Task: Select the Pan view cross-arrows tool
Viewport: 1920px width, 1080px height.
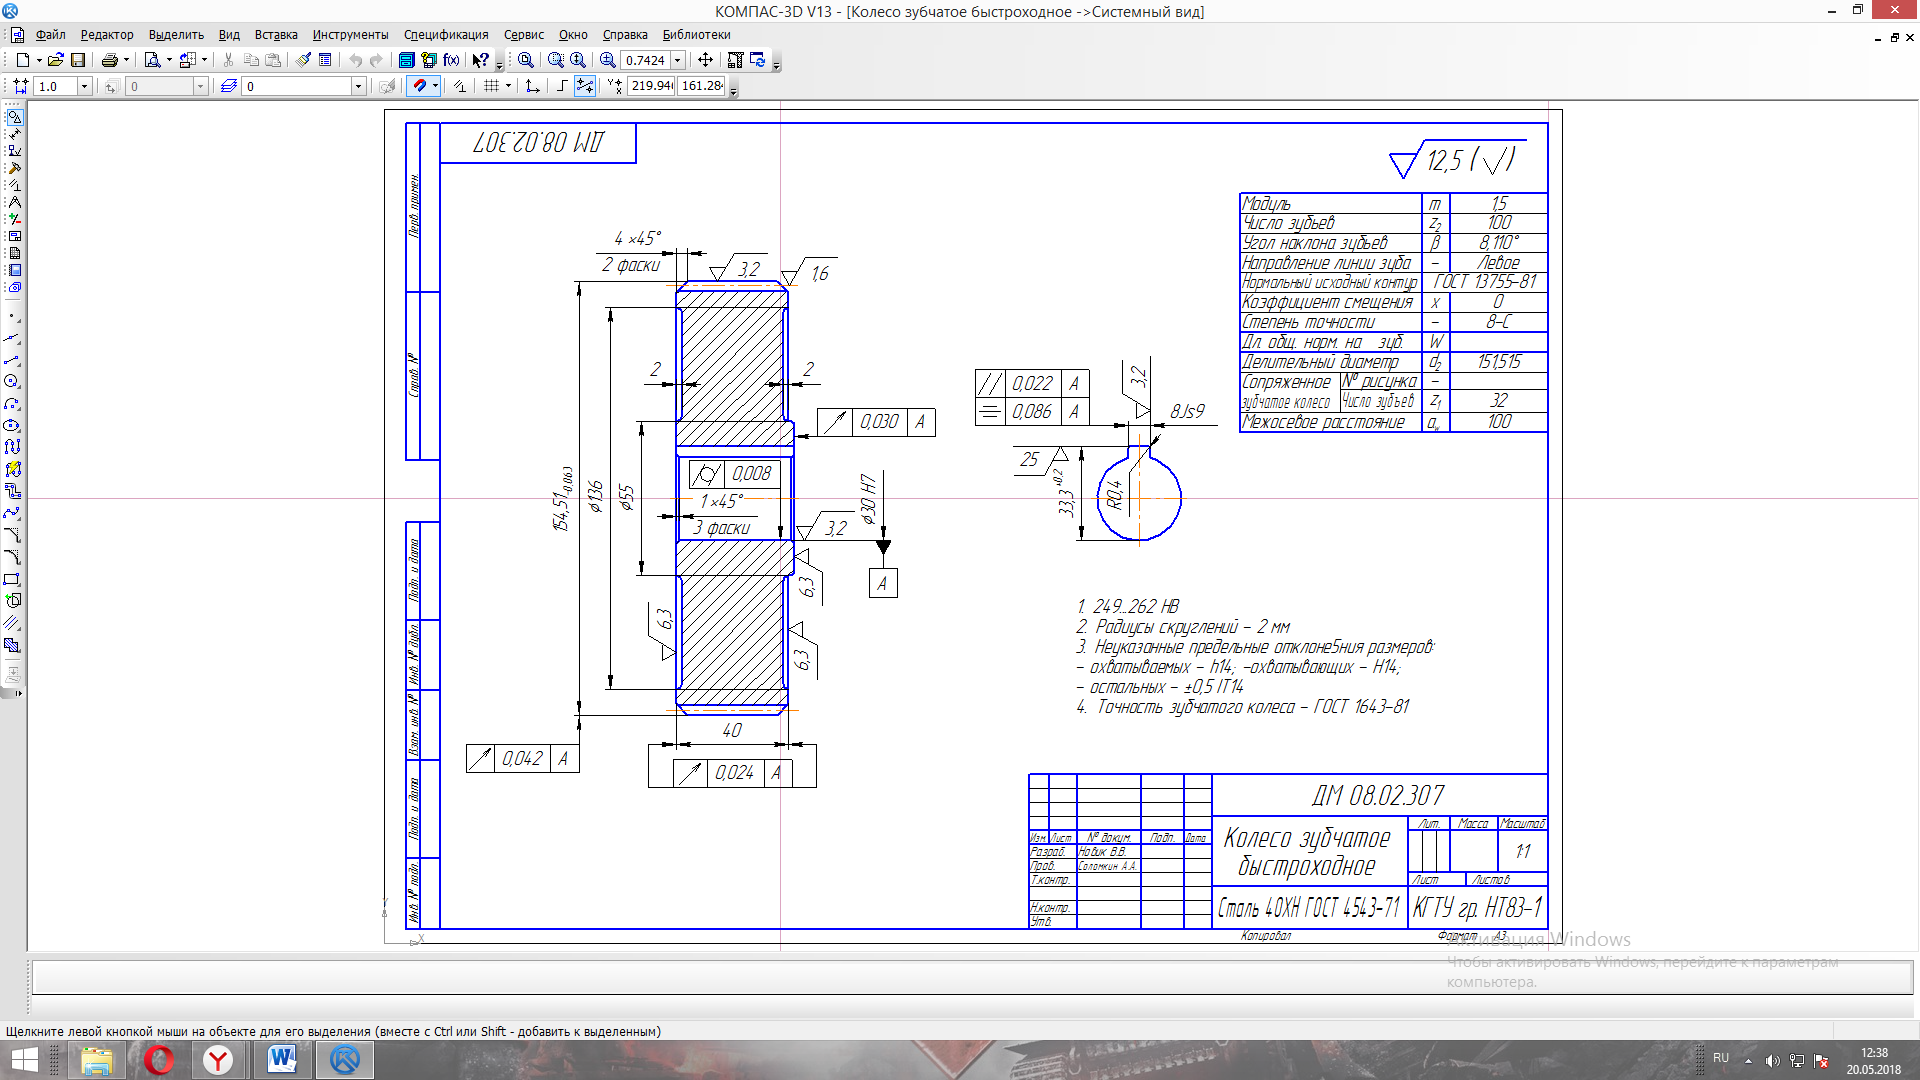Action: tap(705, 60)
